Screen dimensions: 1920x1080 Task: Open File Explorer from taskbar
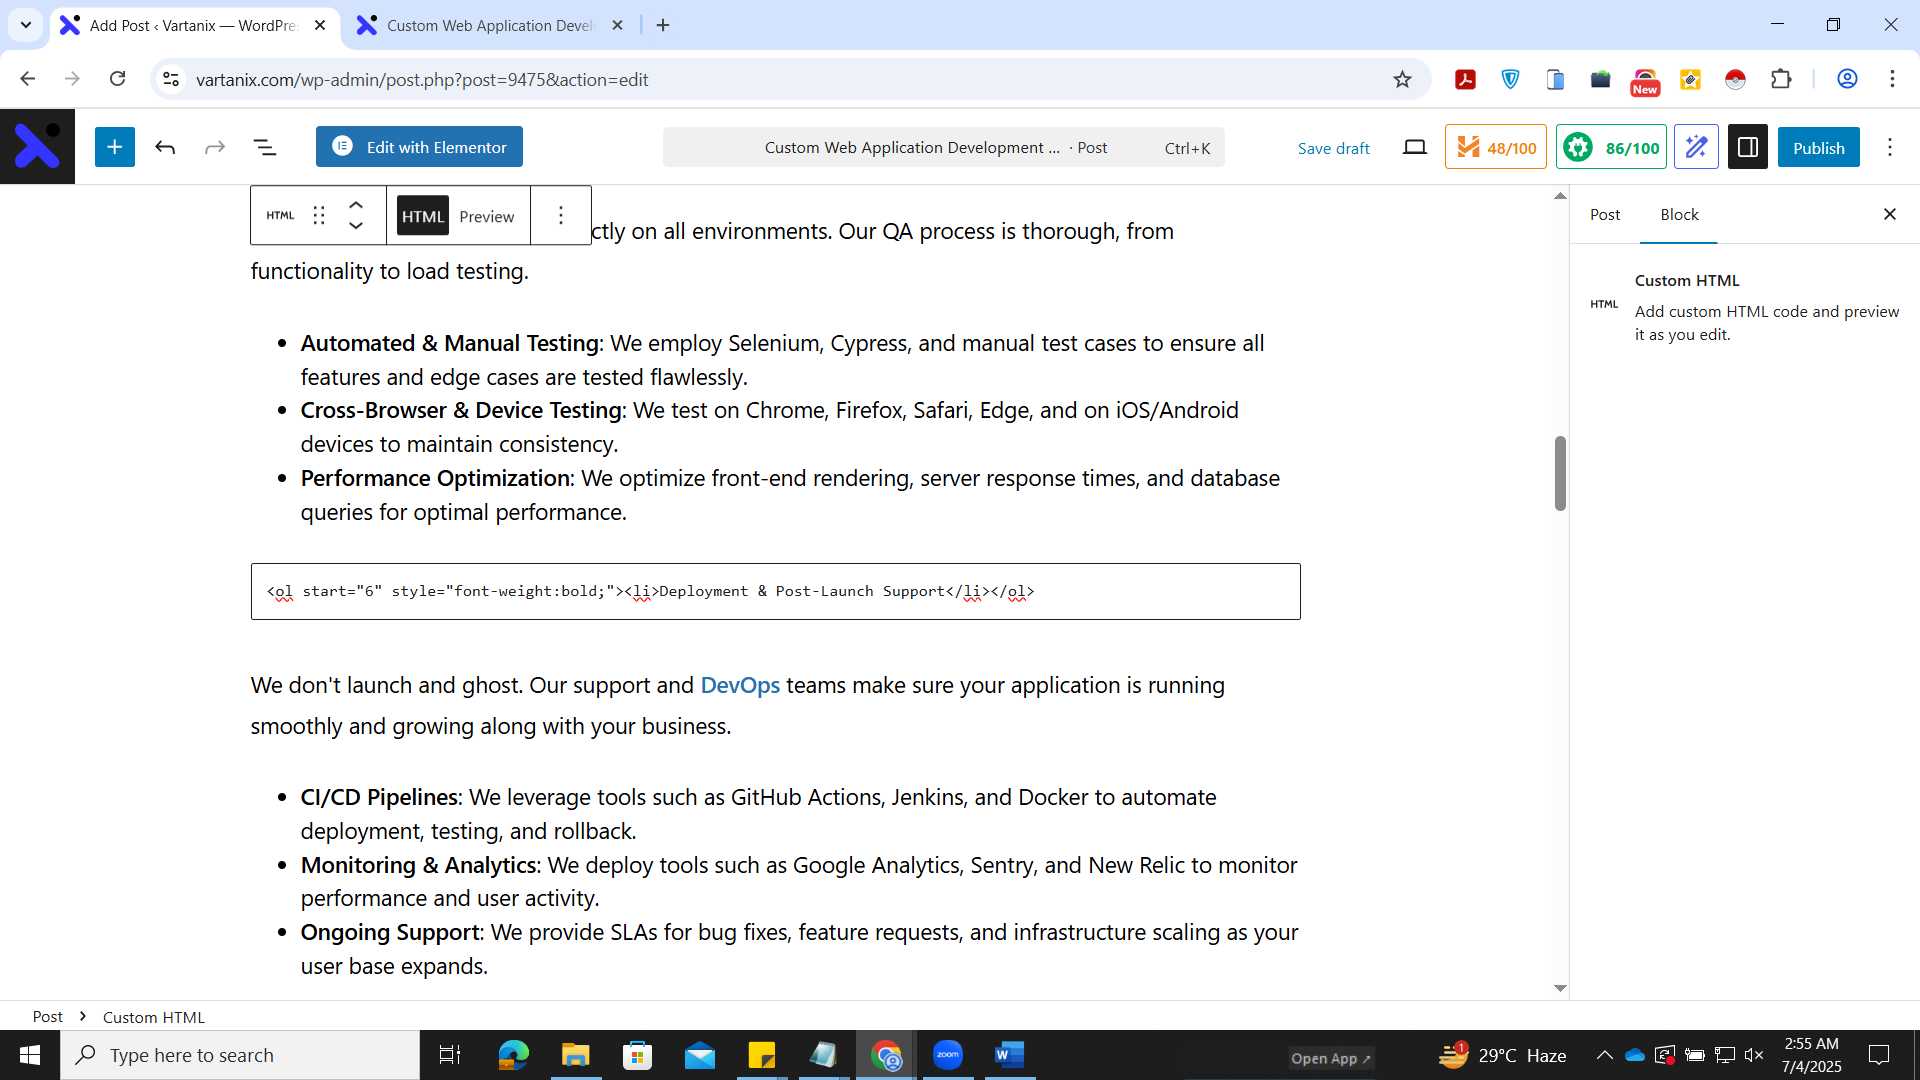click(575, 1055)
